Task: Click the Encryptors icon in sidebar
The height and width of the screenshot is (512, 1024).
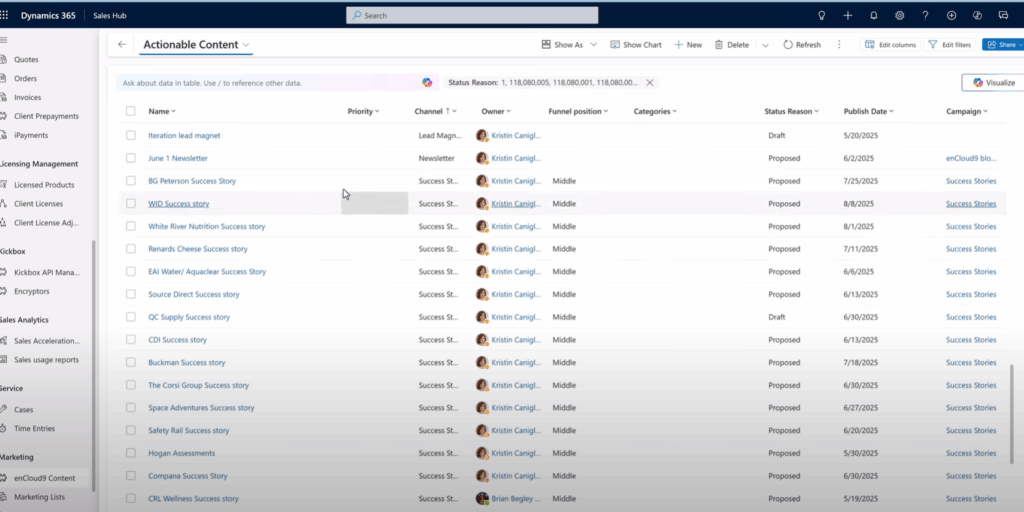Action: click(3, 291)
